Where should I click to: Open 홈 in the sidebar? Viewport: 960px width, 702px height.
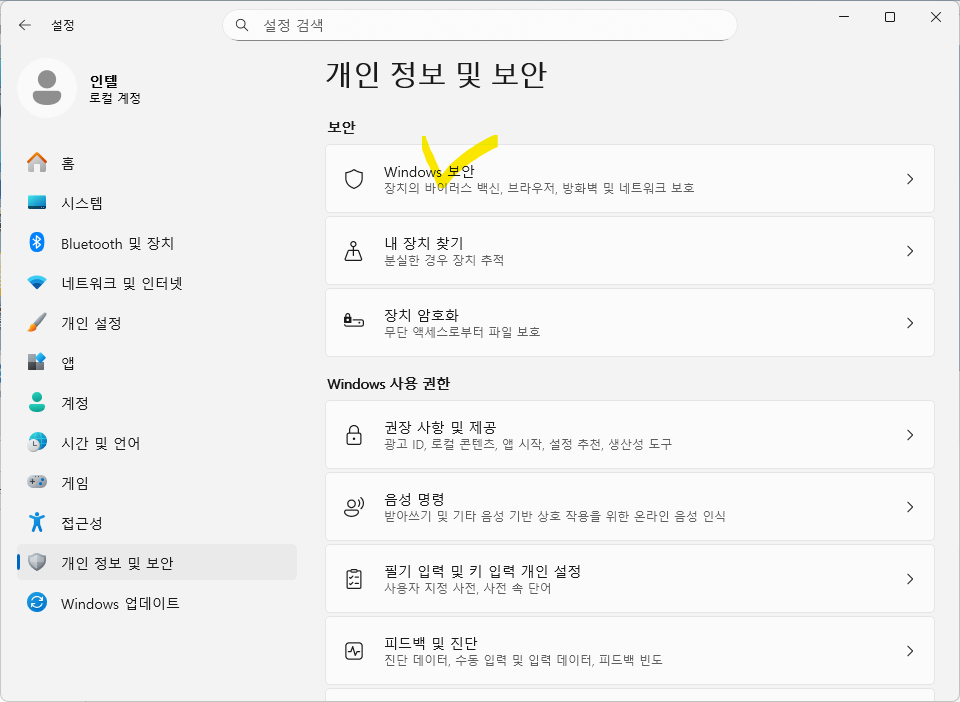(x=157, y=163)
